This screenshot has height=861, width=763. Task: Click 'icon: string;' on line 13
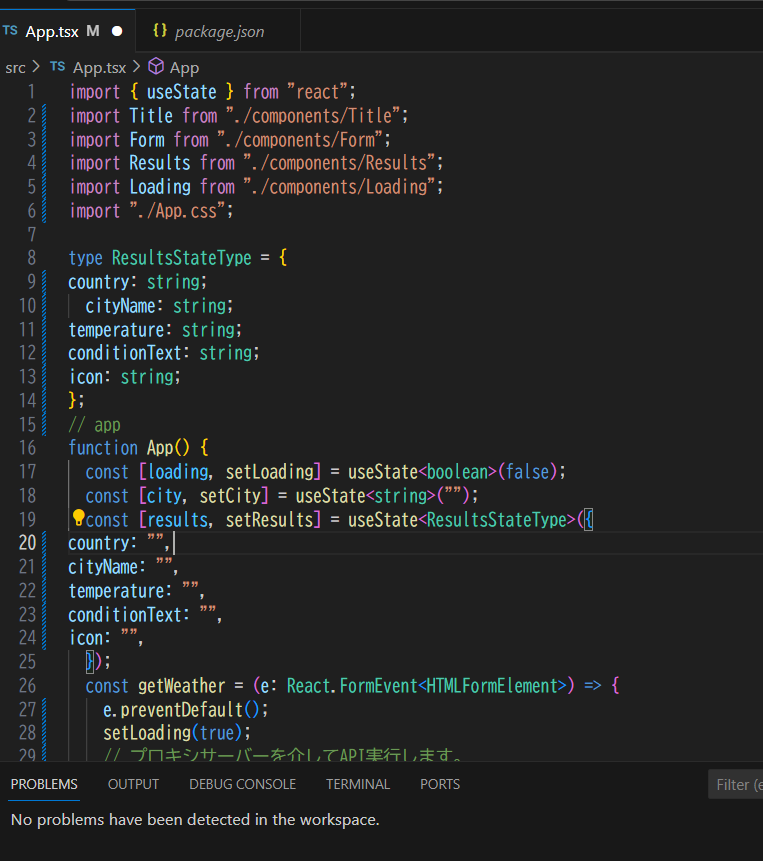coord(125,377)
